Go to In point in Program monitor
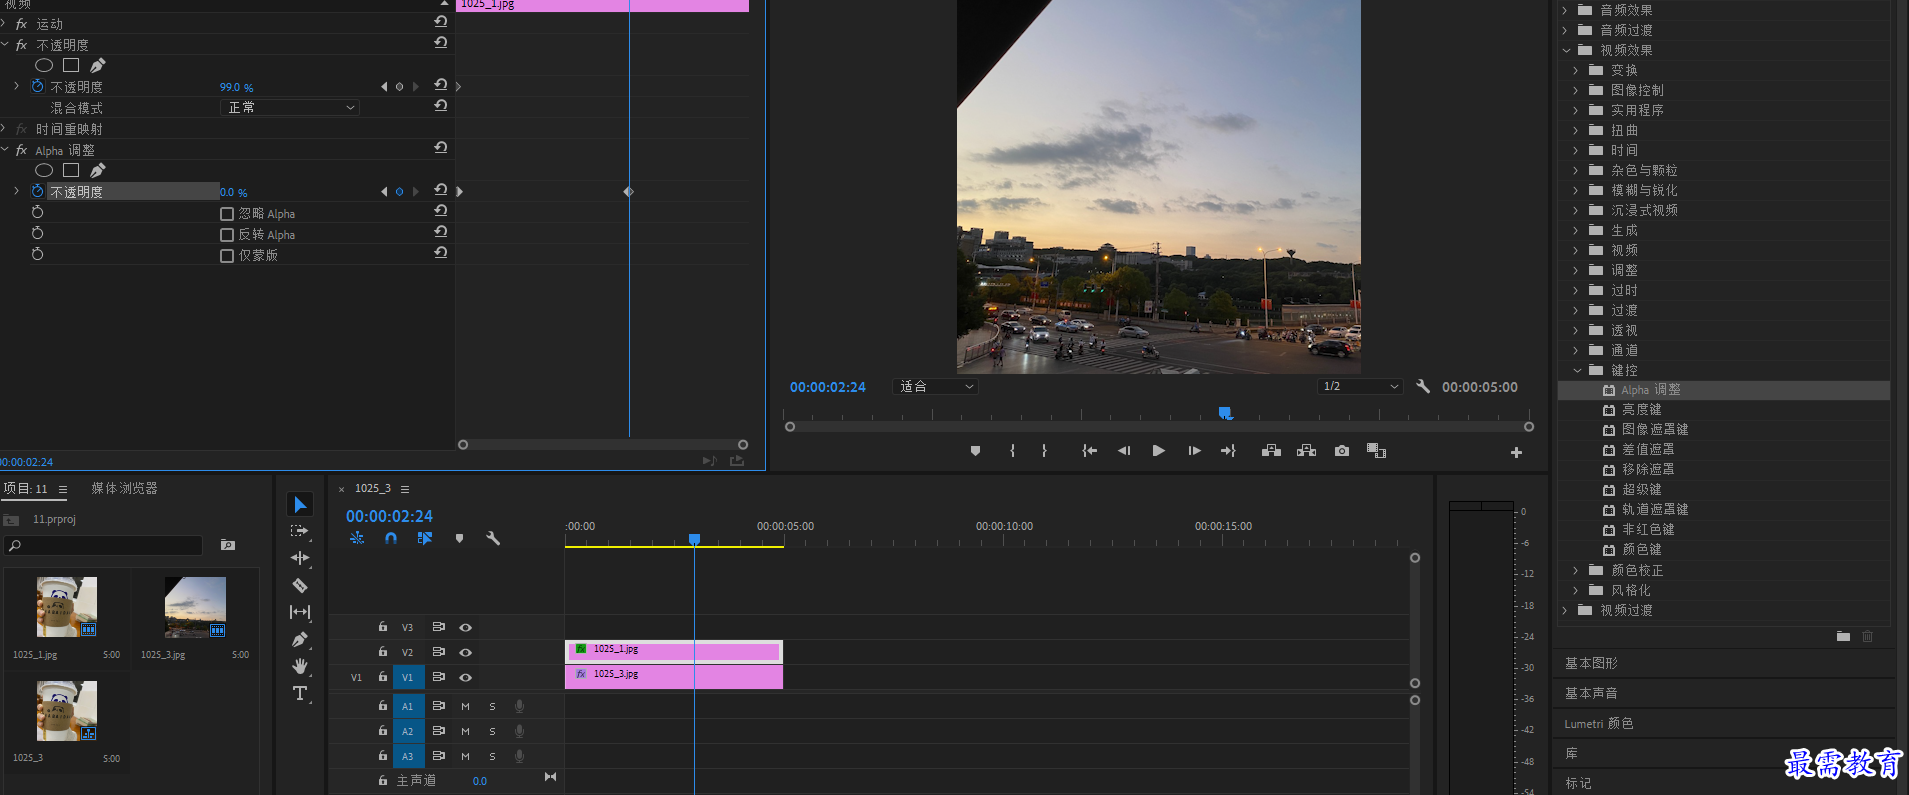Screen dimensions: 1909x795 point(1089,451)
